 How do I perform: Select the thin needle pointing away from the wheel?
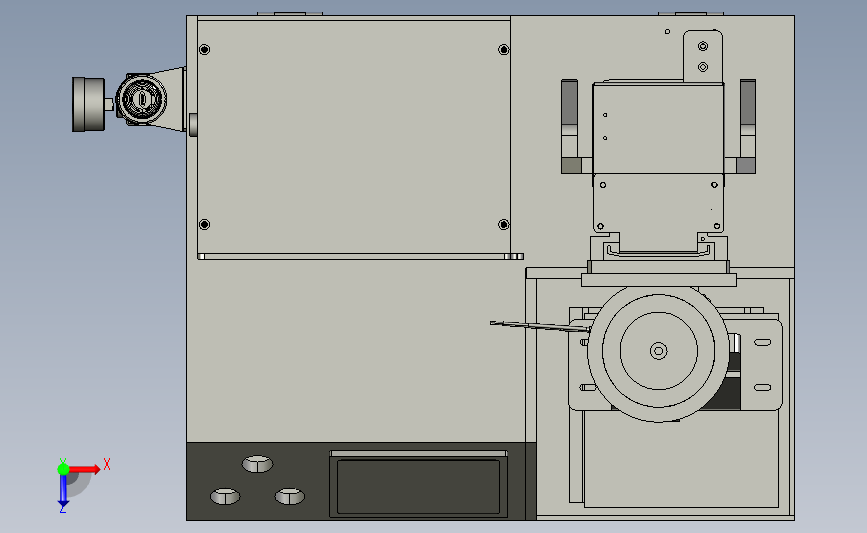tap(540, 326)
